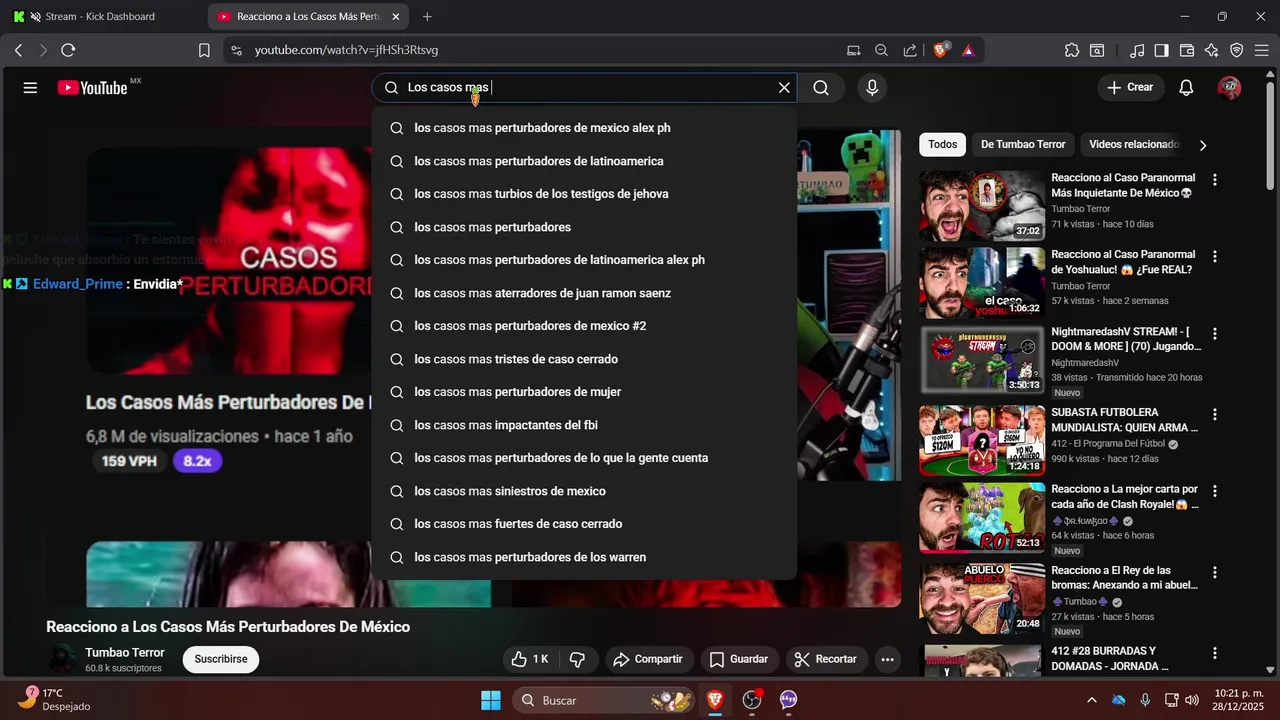Open SUBASTA FUTBOLERA MUNDIALISTA thumbnail

[982, 440]
